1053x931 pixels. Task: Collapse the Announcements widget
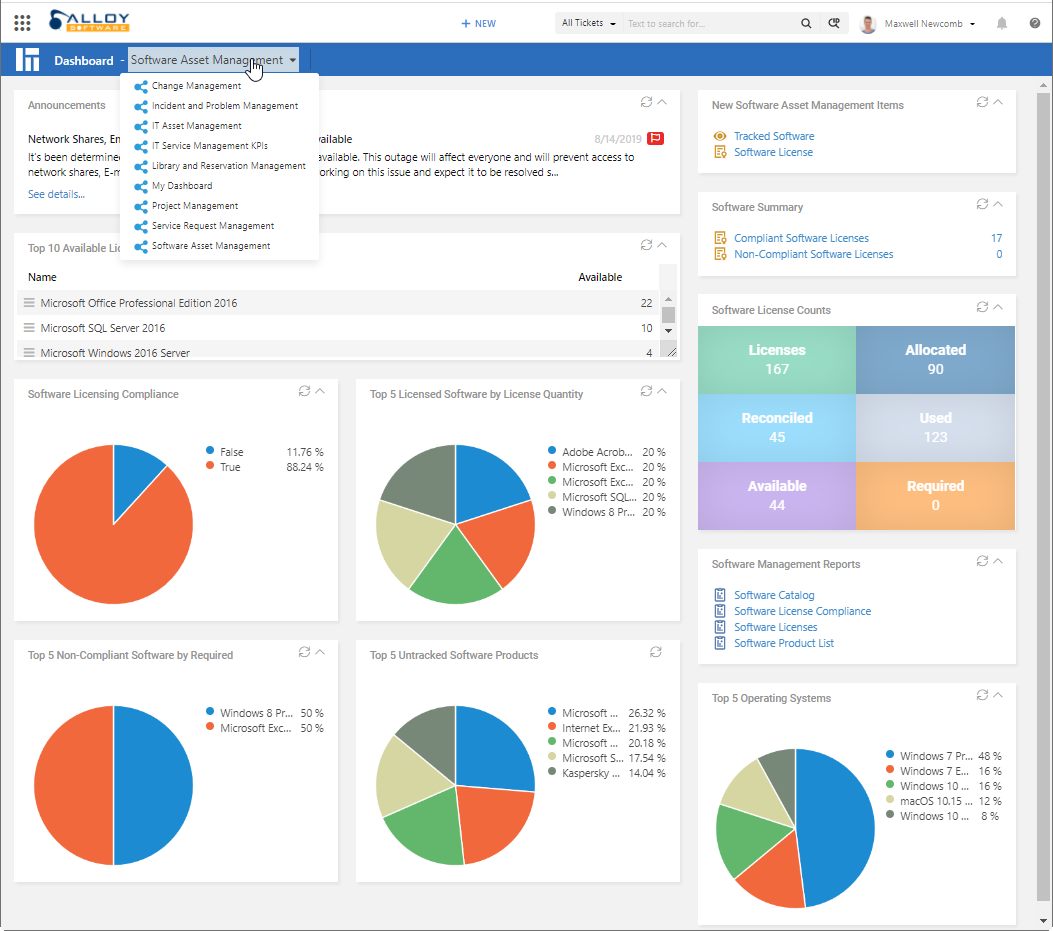(662, 102)
